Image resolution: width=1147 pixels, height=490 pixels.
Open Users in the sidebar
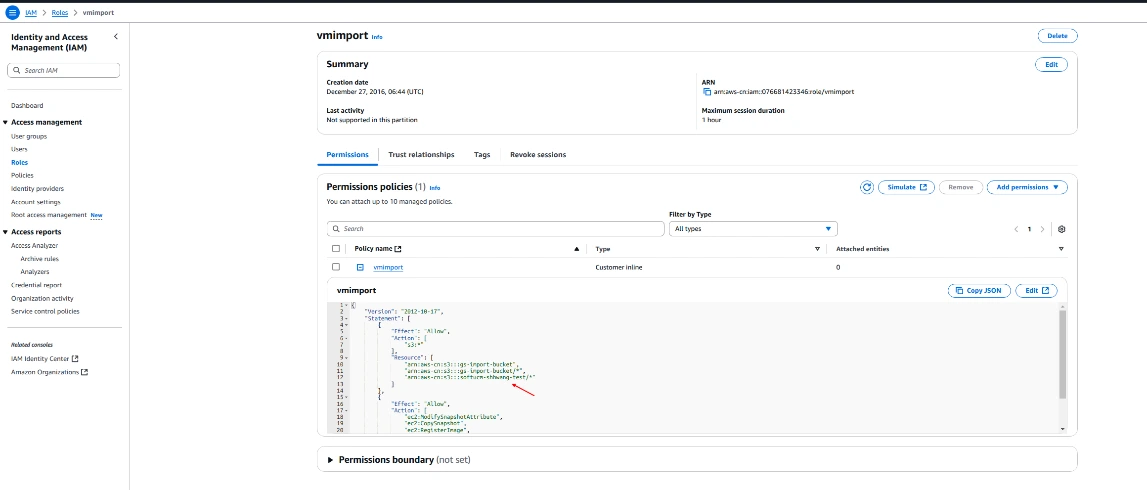19,149
